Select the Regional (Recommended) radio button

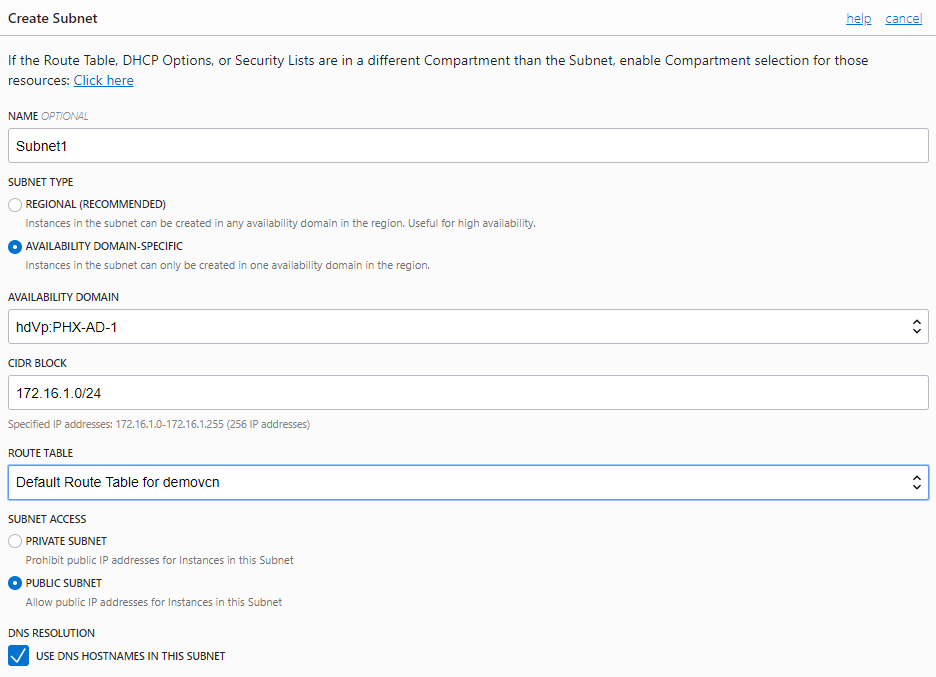pos(15,204)
